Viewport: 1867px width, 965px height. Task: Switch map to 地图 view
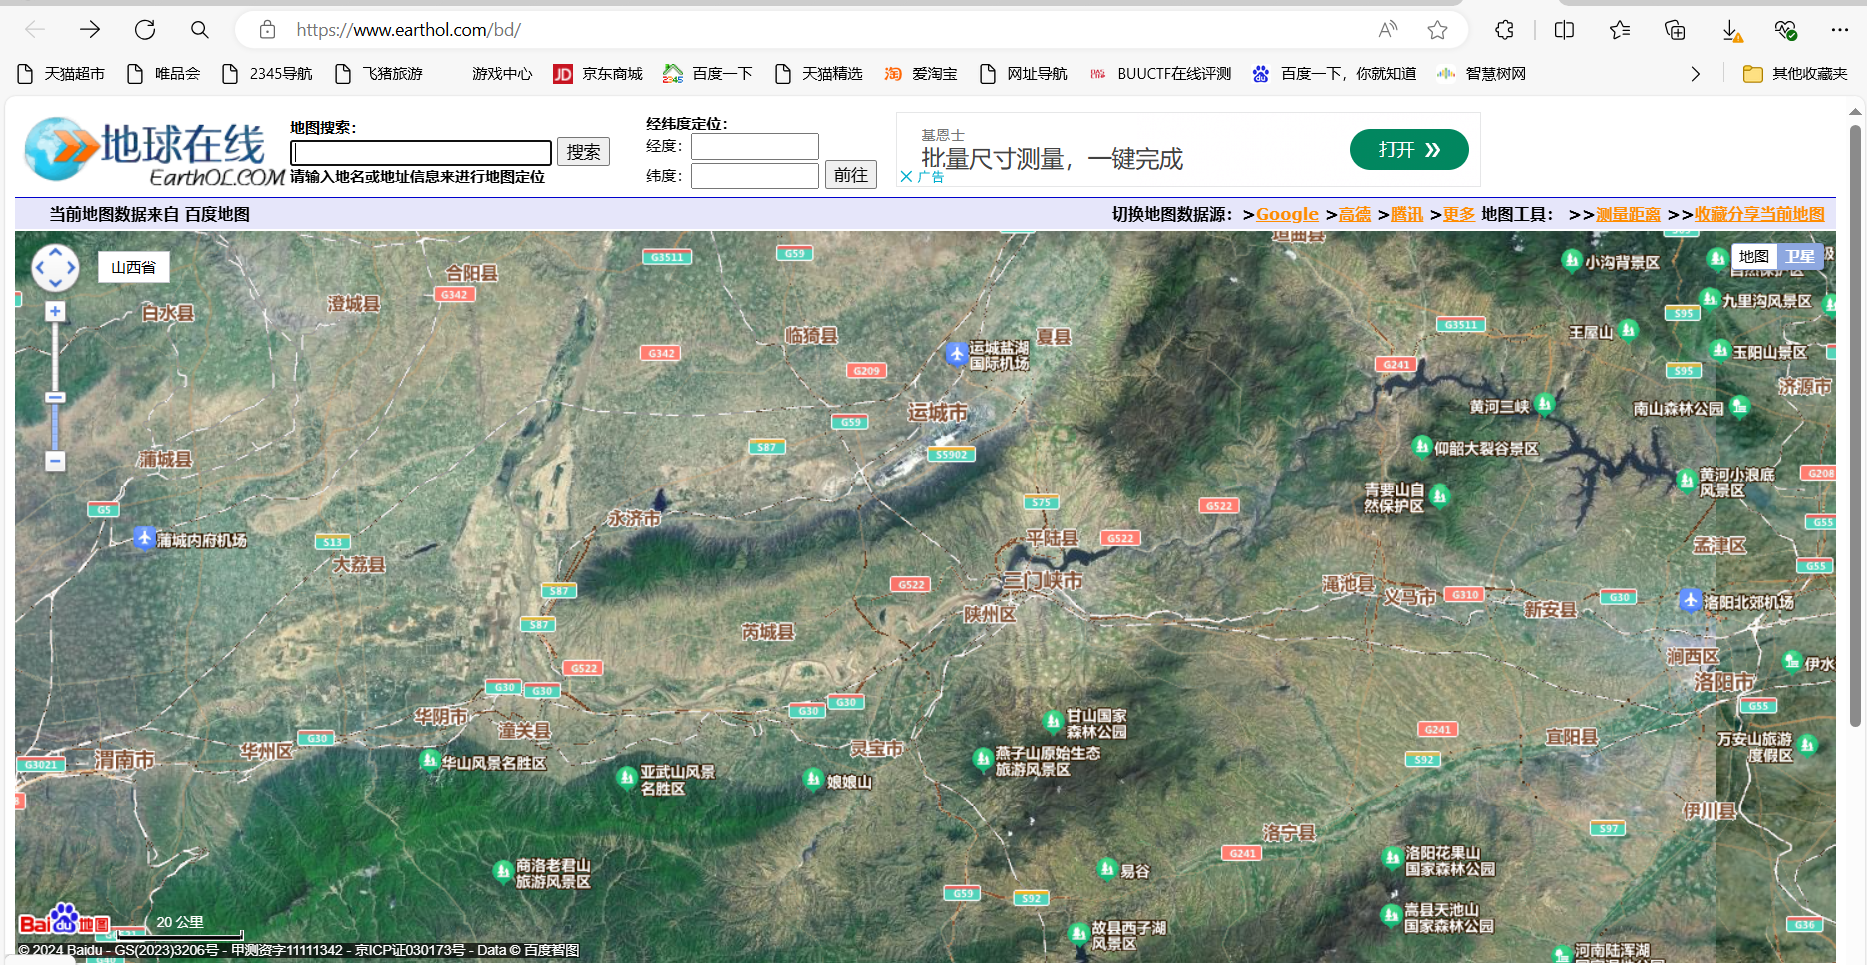[x=1754, y=256]
